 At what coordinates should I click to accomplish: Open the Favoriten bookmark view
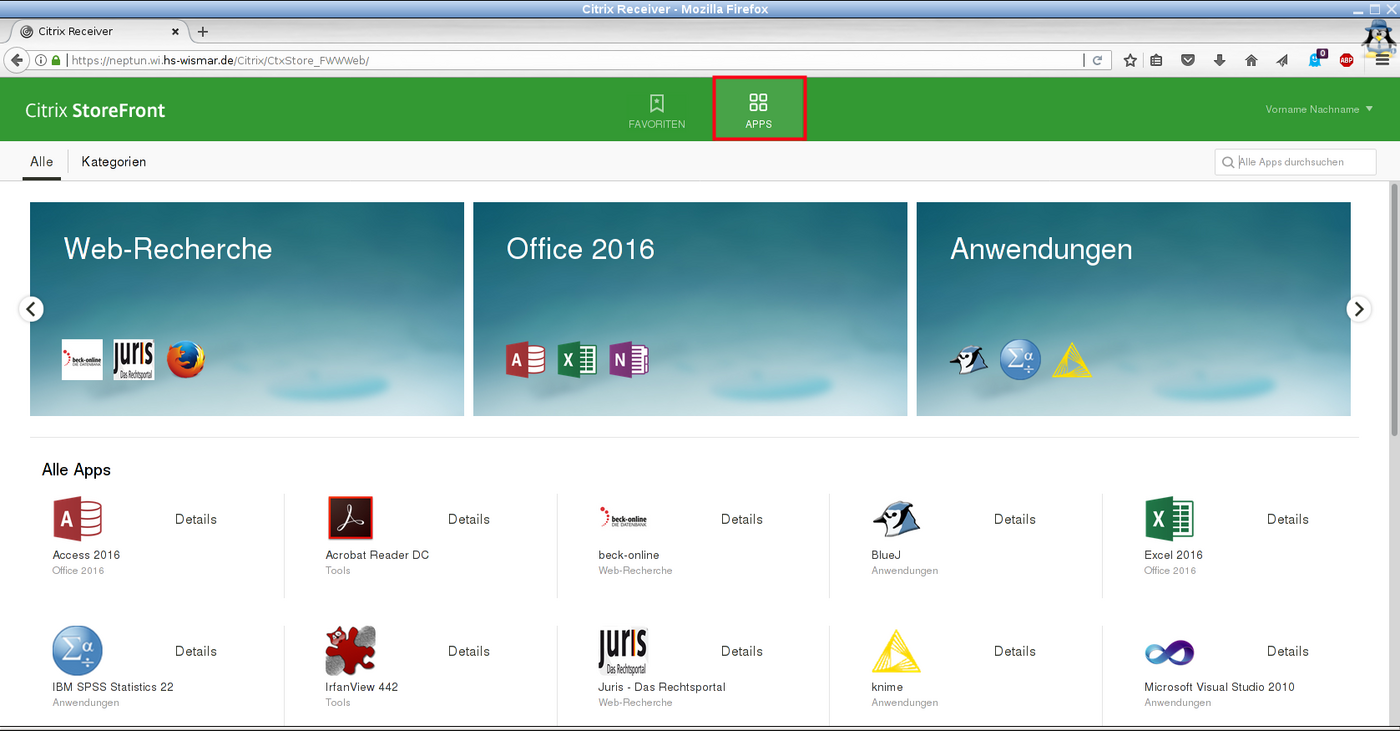tap(656, 110)
